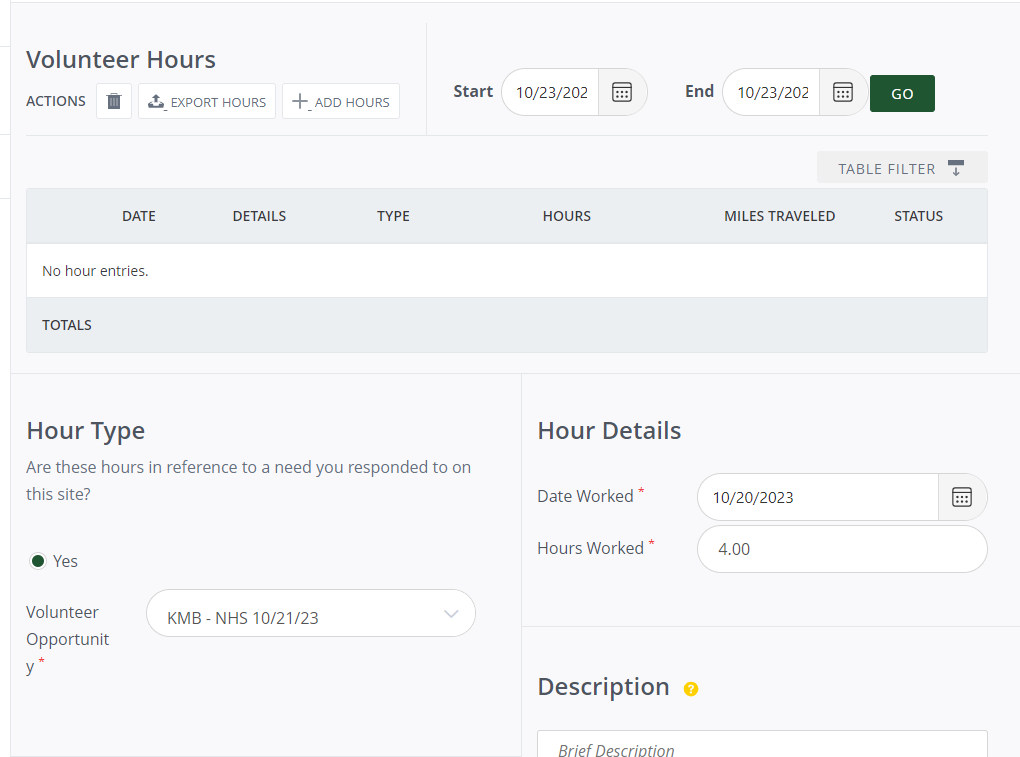This screenshot has height=757, width=1020.
Task: Click the Hours Worked input field
Action: pos(841,549)
